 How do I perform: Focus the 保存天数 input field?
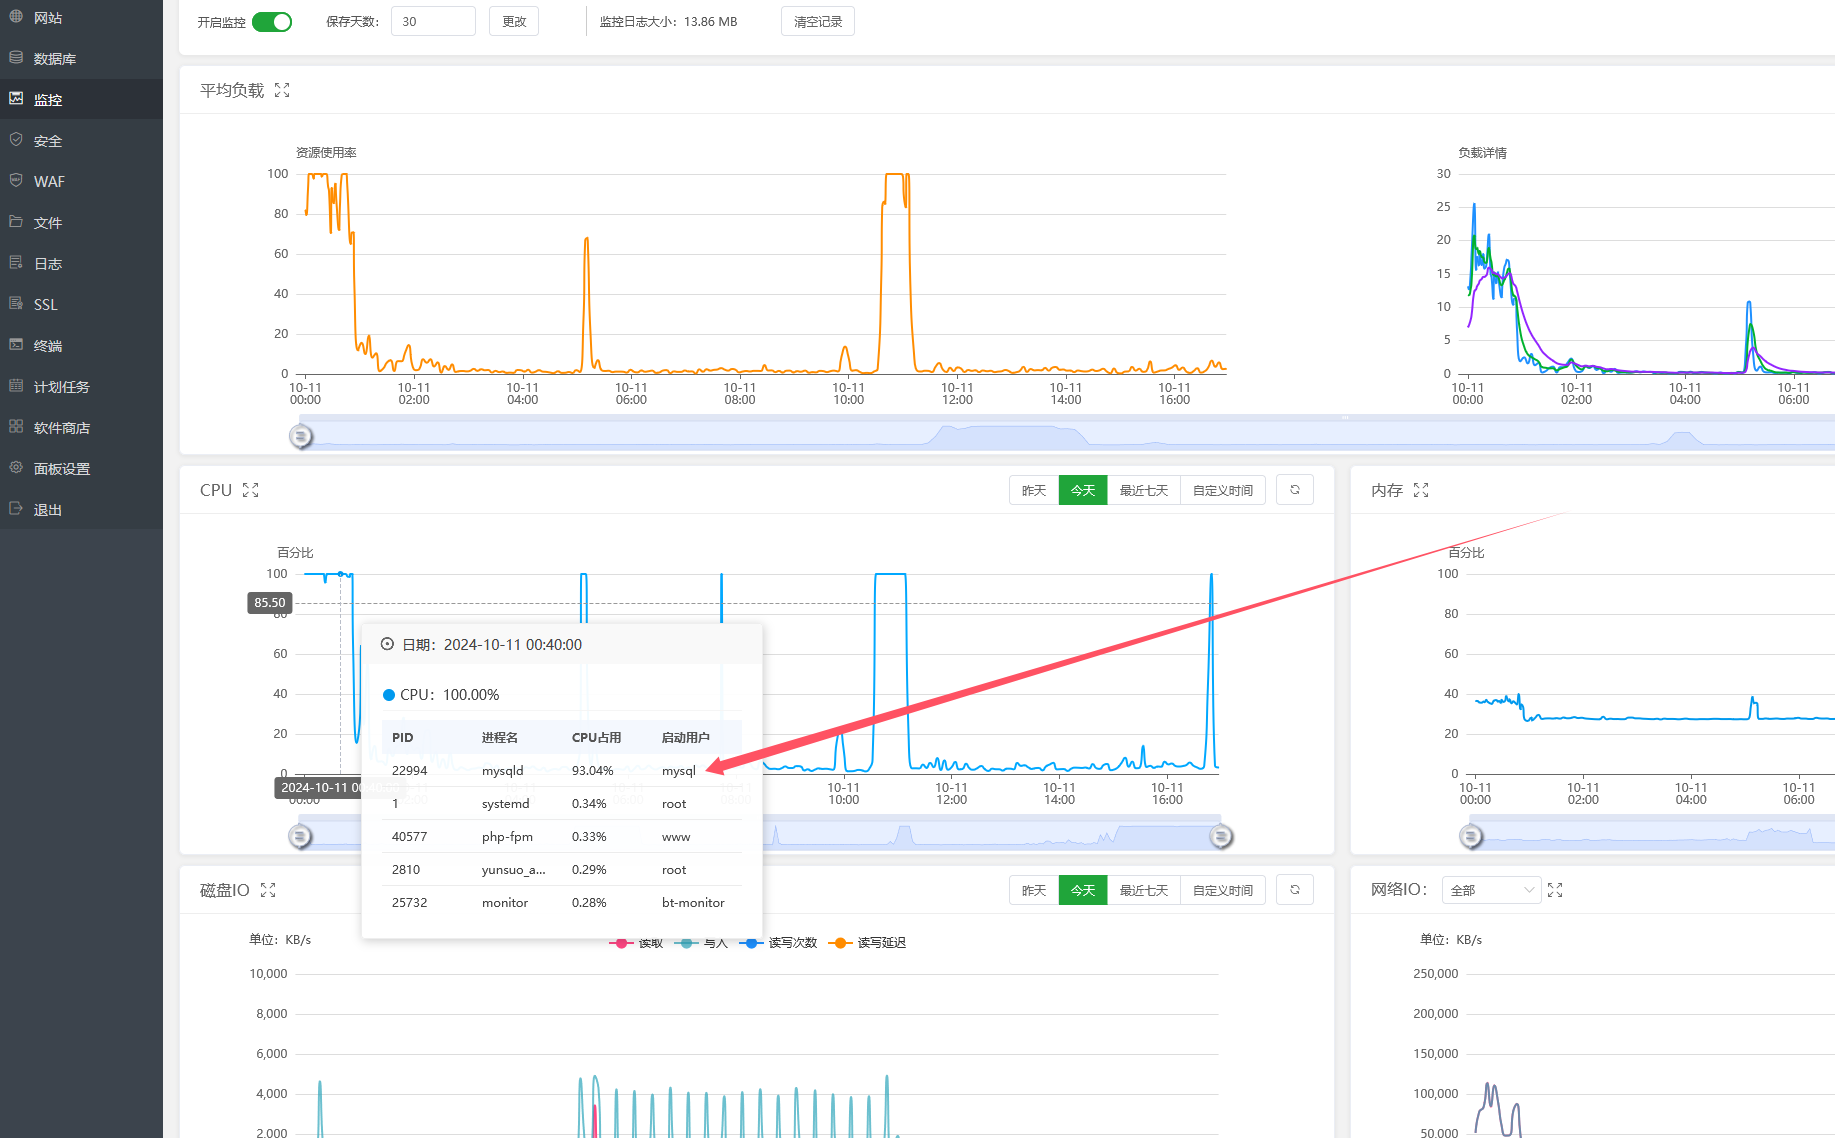tap(433, 21)
